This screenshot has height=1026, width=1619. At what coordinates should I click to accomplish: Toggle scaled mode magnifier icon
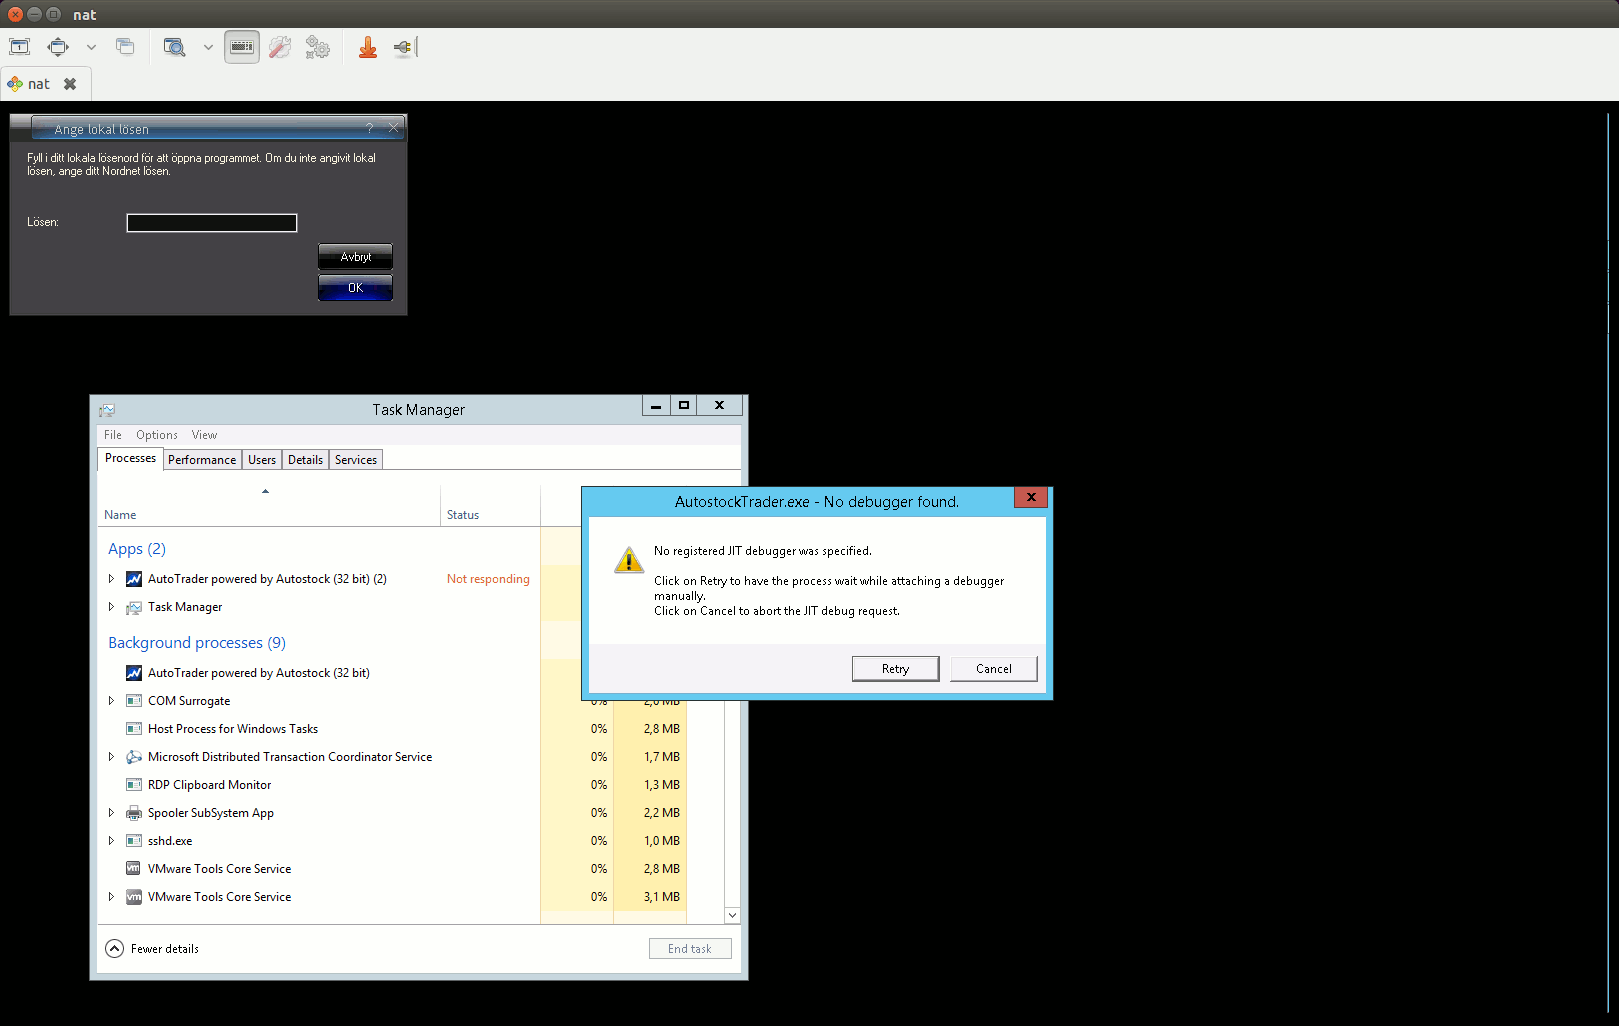tap(174, 47)
